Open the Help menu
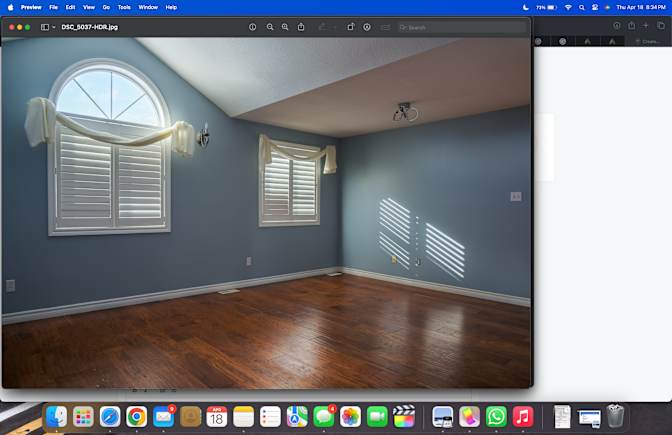This screenshot has width=672, height=435. pos(171,7)
